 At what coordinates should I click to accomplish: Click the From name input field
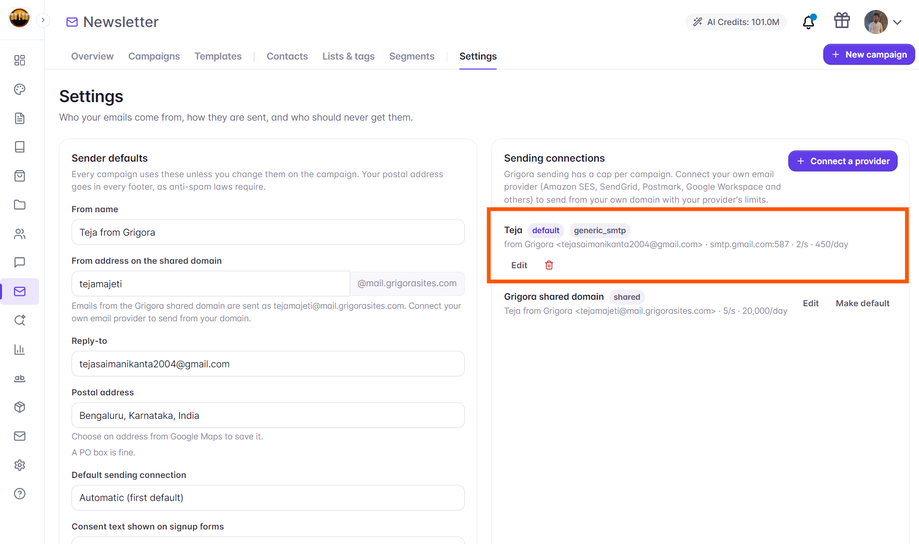pyautogui.click(x=268, y=232)
